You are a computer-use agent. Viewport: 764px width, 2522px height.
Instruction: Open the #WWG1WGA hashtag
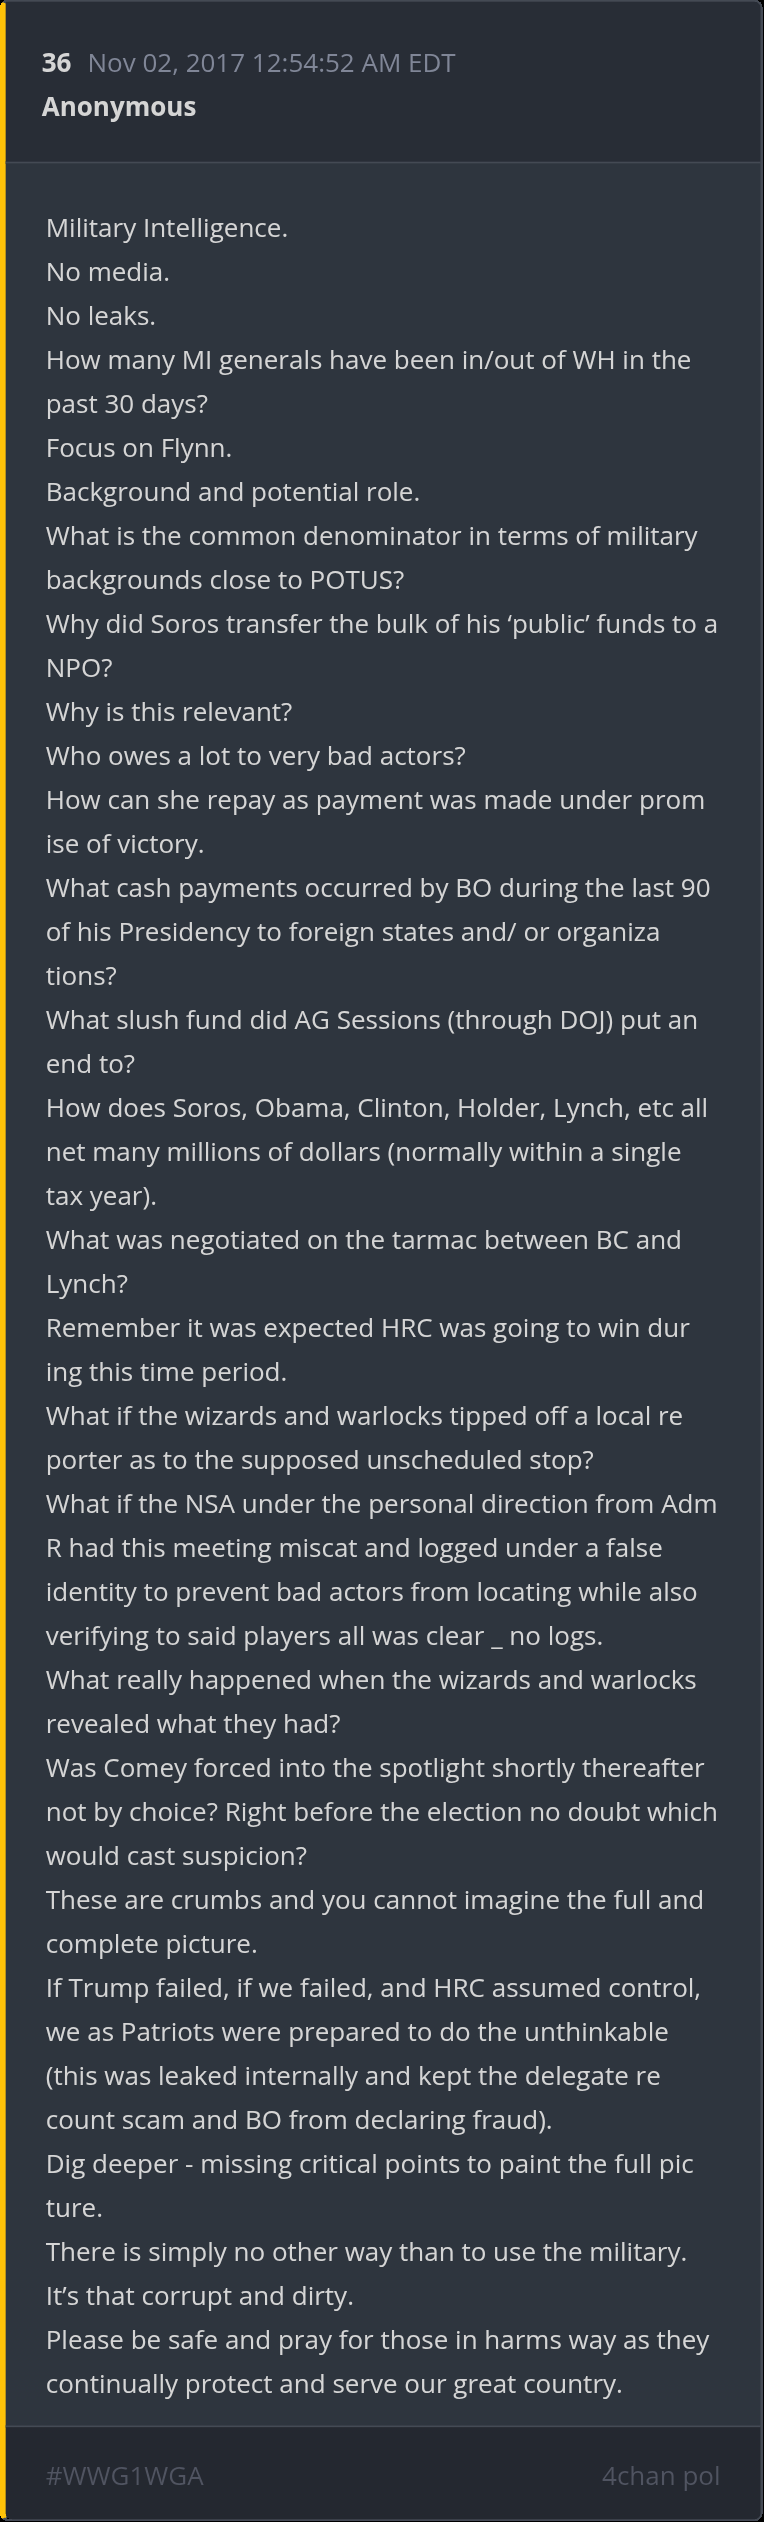[x=125, y=2475]
